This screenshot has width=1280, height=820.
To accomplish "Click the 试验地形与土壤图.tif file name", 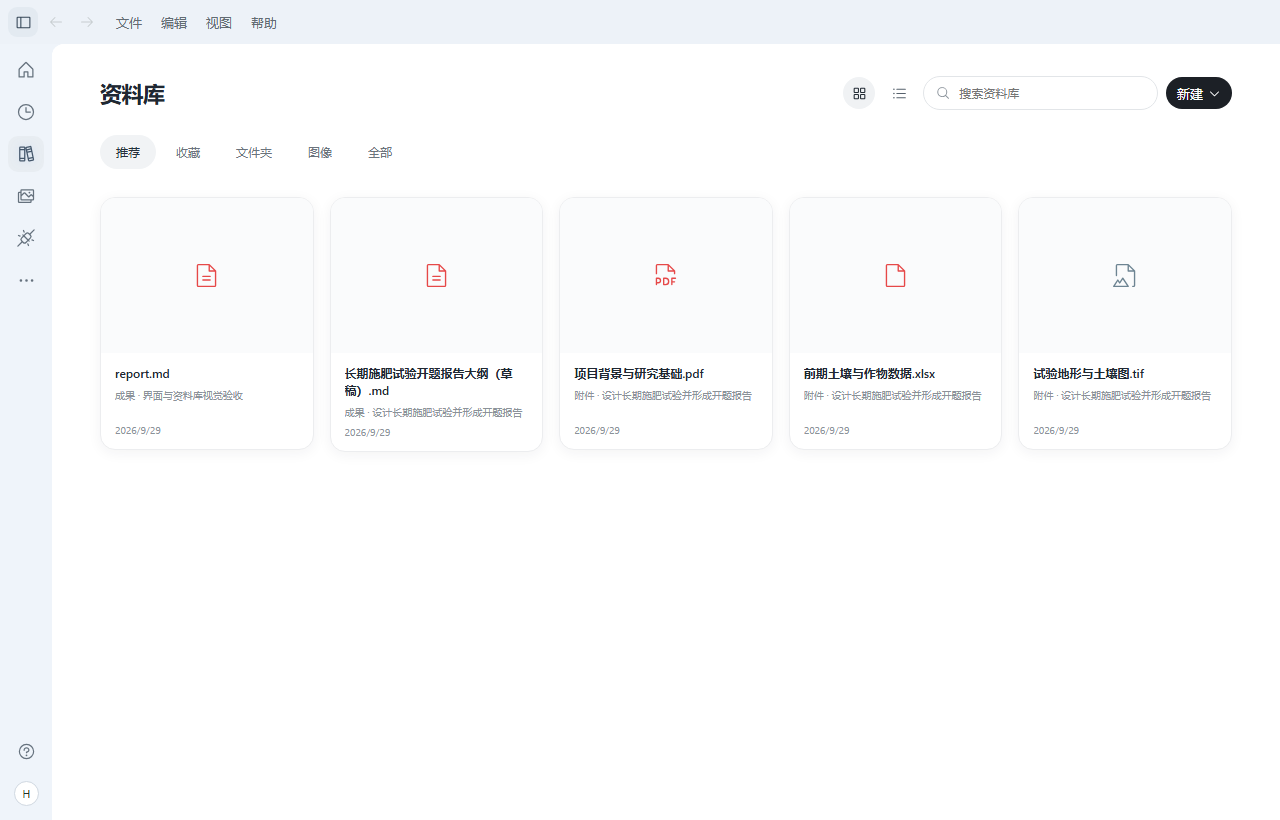I will tap(1089, 374).
